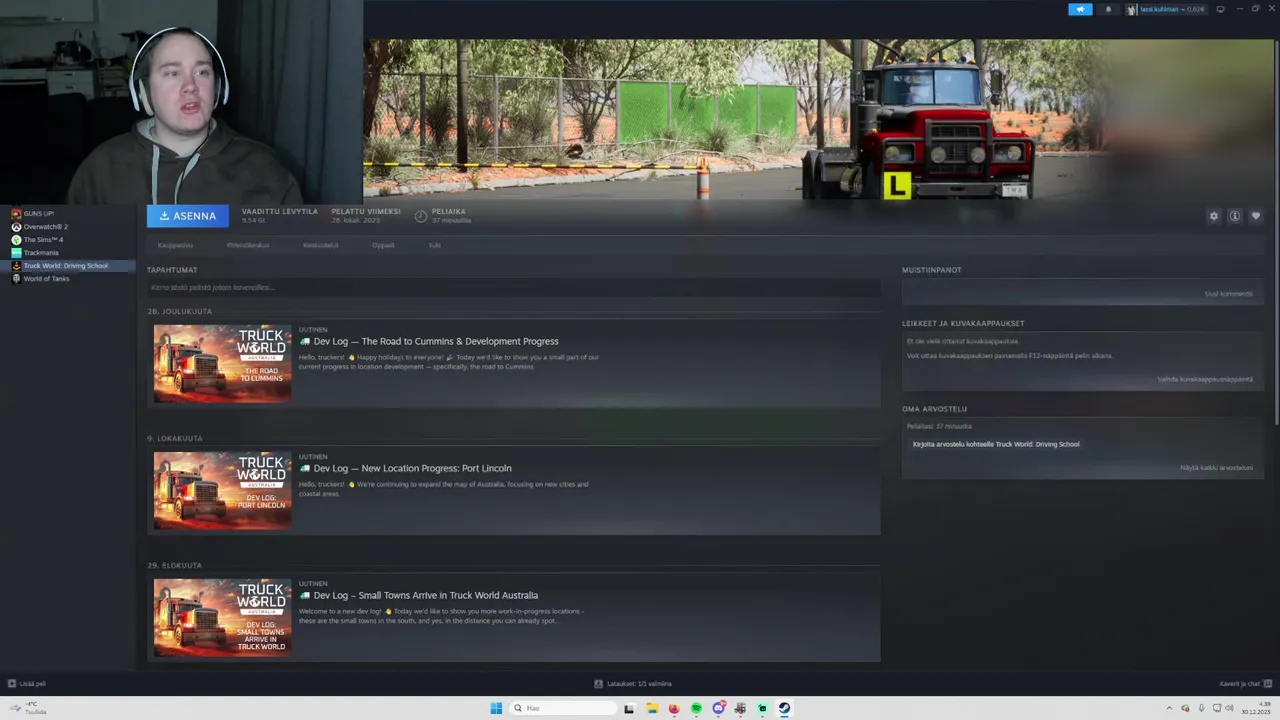The width and height of the screenshot is (1280, 720).
Task: Switch to Big Picture mode monitor icon
Action: tap(1220, 9)
